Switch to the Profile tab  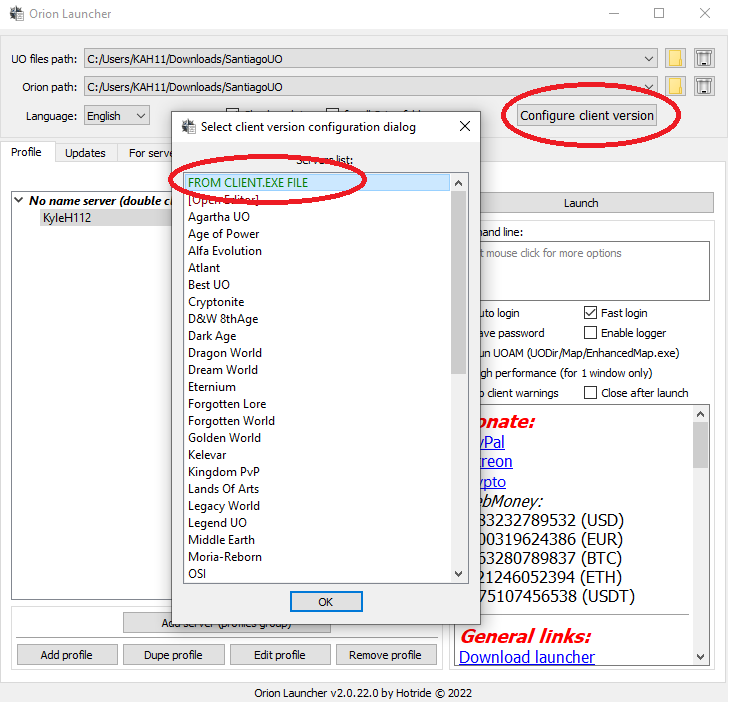click(x=26, y=153)
